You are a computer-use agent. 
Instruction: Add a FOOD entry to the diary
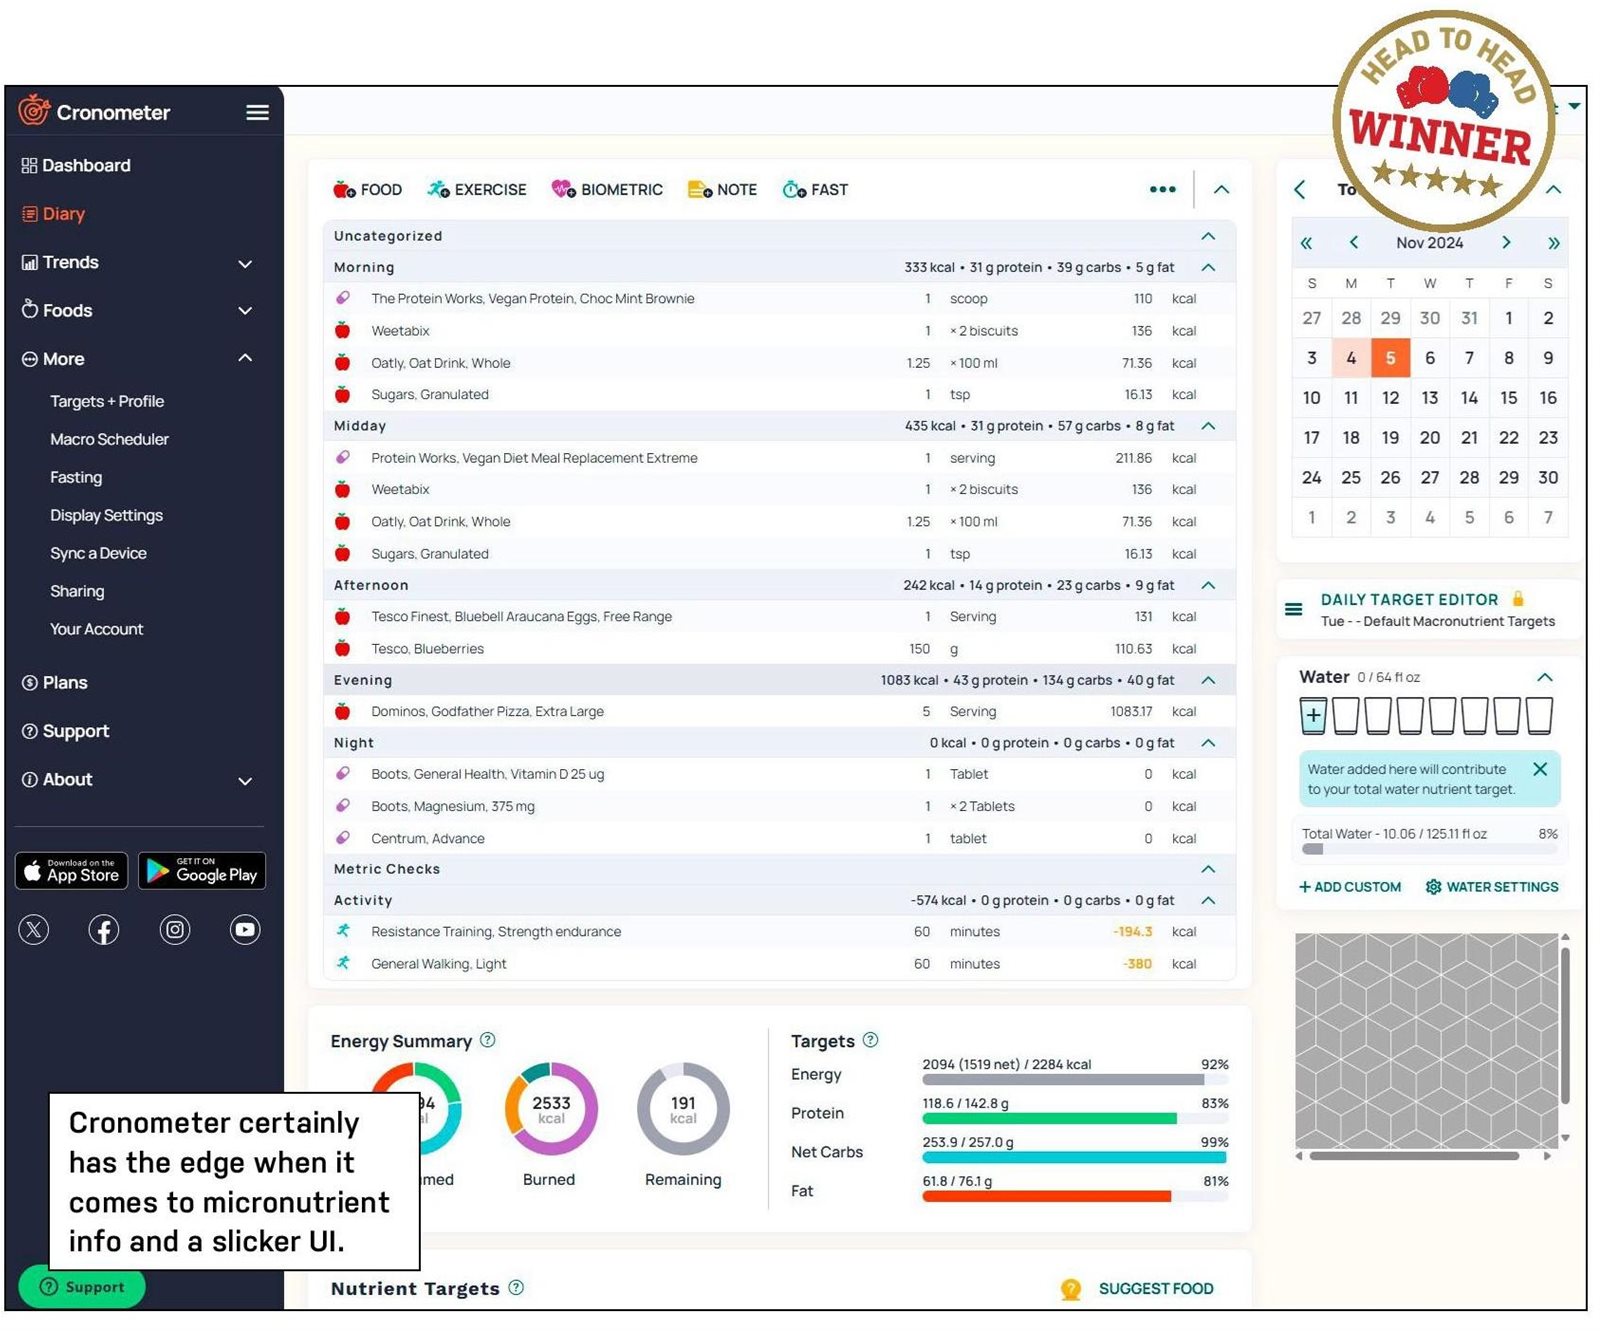367,189
